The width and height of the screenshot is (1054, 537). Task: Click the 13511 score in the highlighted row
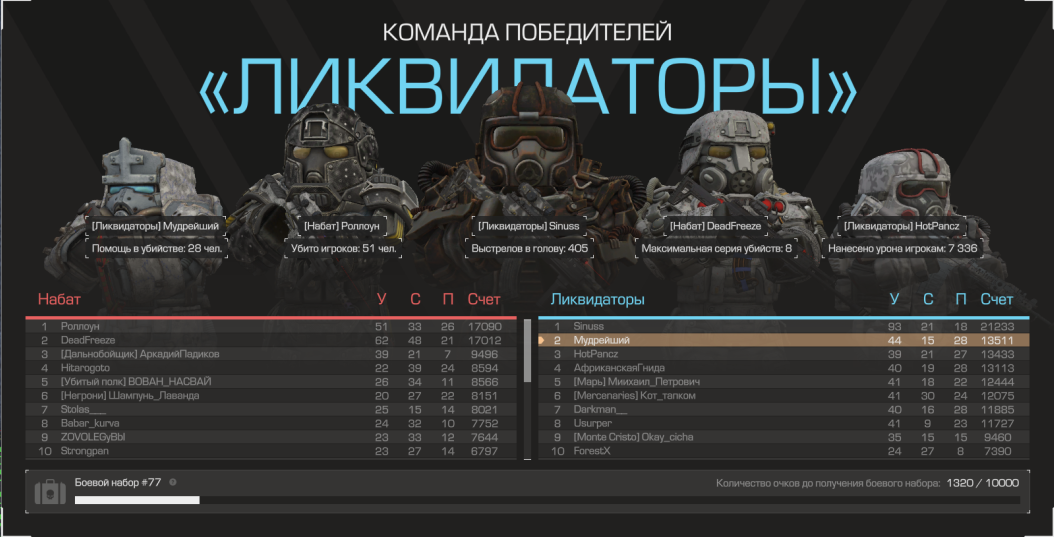(x=997, y=340)
